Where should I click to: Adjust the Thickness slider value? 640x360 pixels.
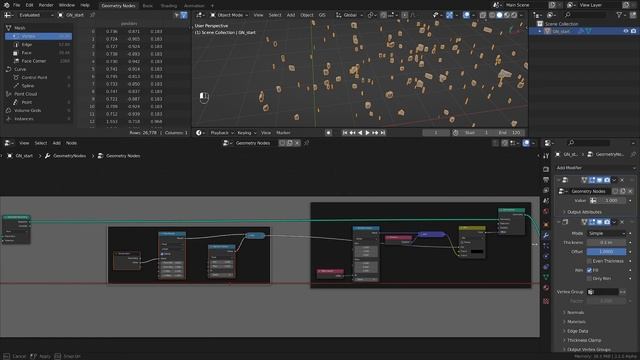(606, 242)
